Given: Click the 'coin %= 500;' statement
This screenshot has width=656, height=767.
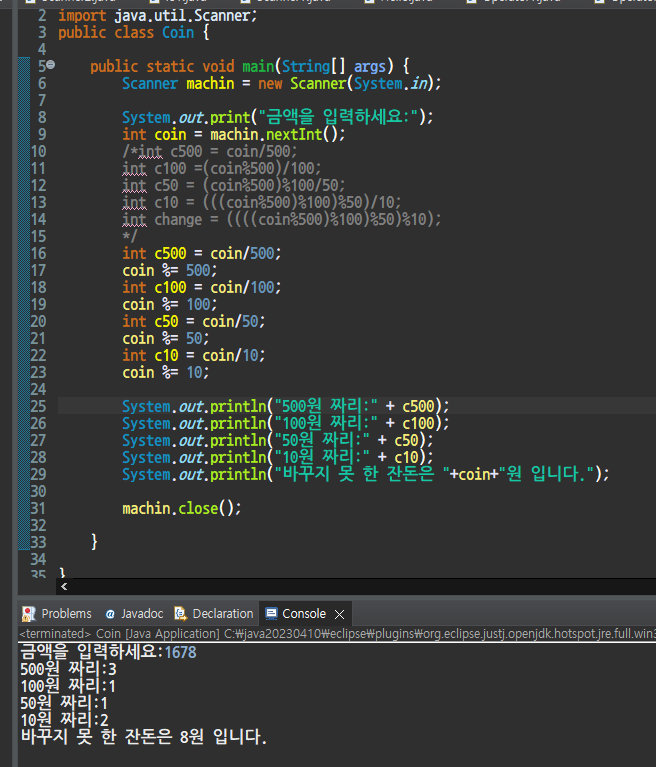Looking at the screenshot, I should [x=170, y=271].
